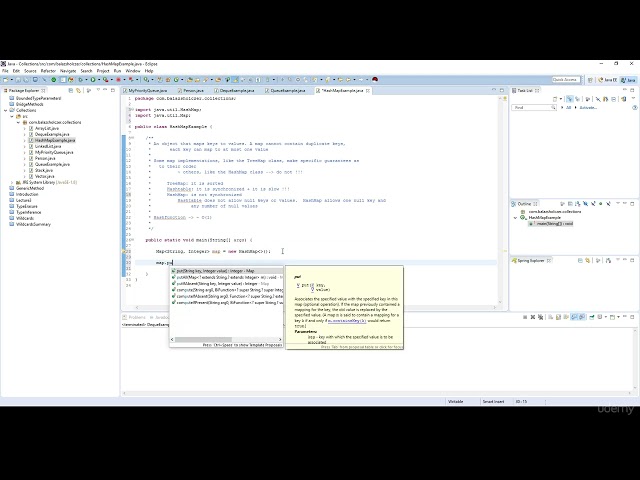Click the Debug bug toolbar icon
640x480 pixels.
click(80, 80)
